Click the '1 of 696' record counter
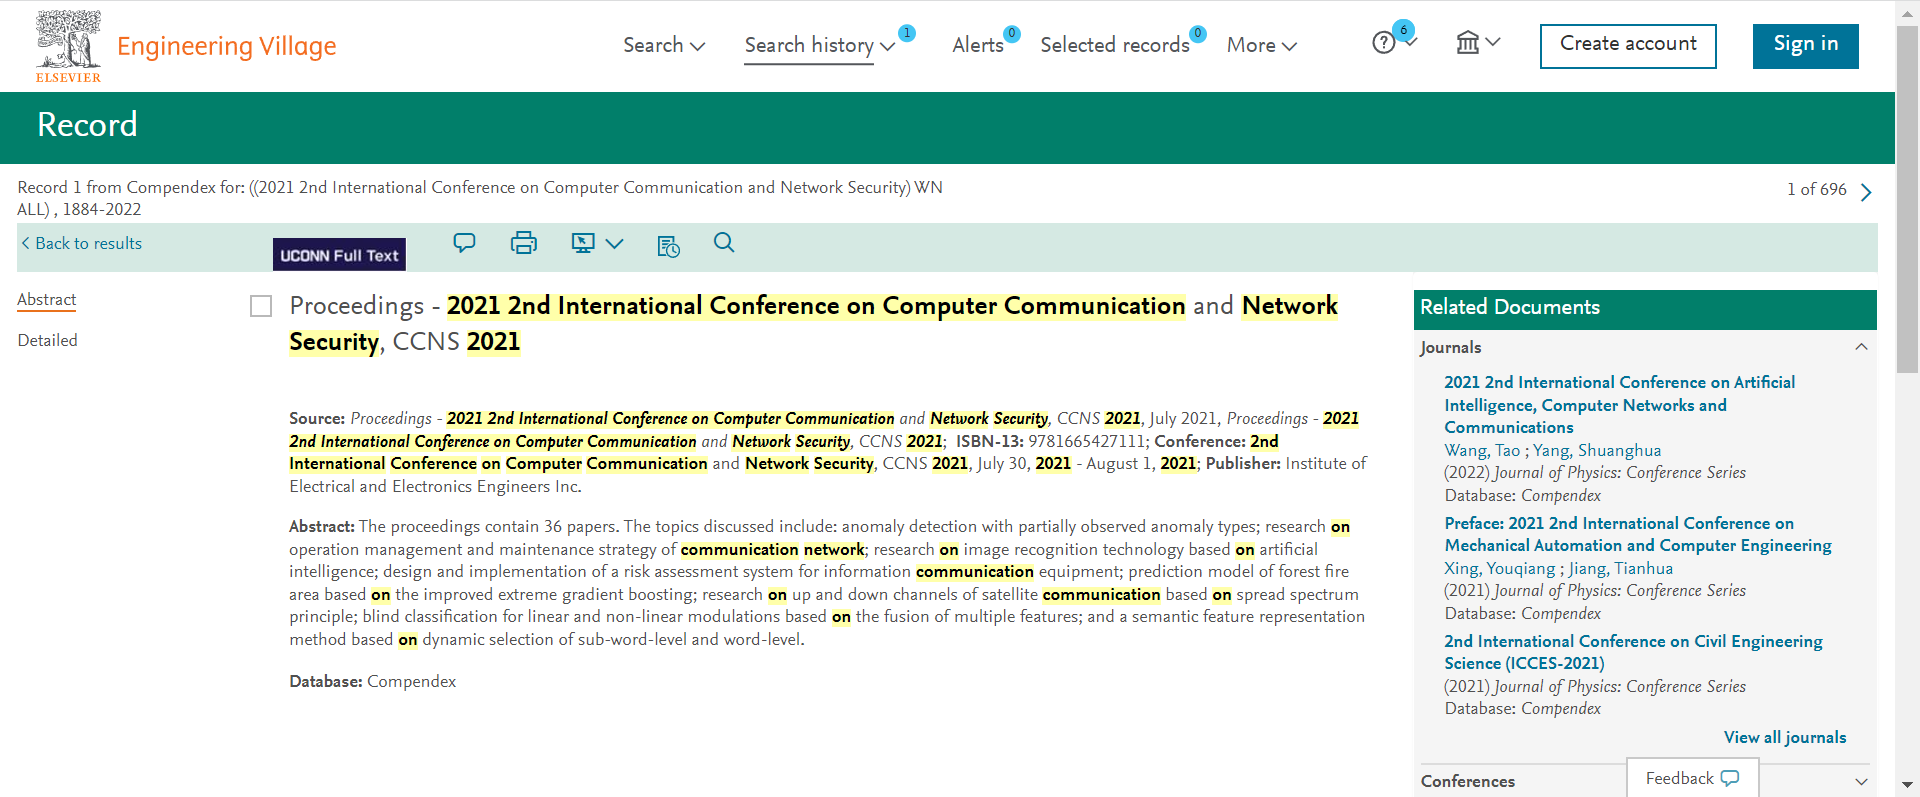This screenshot has width=1920, height=797. 1816,189
